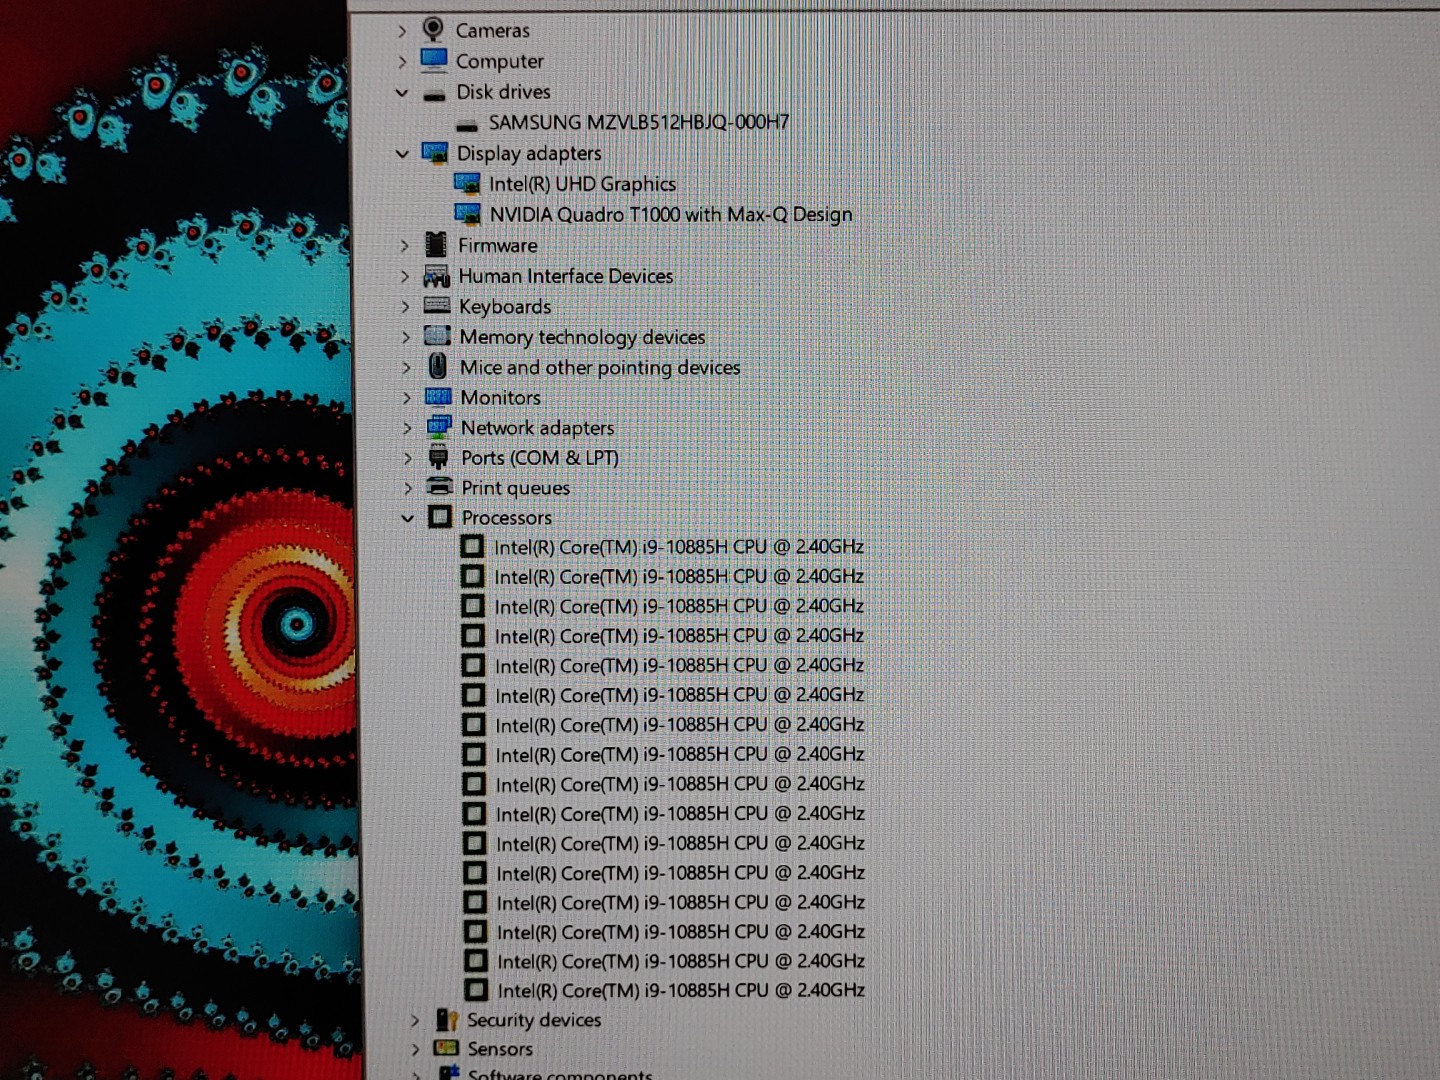Click the Print queues printer icon
The image size is (1440, 1080).
pyautogui.click(x=439, y=487)
